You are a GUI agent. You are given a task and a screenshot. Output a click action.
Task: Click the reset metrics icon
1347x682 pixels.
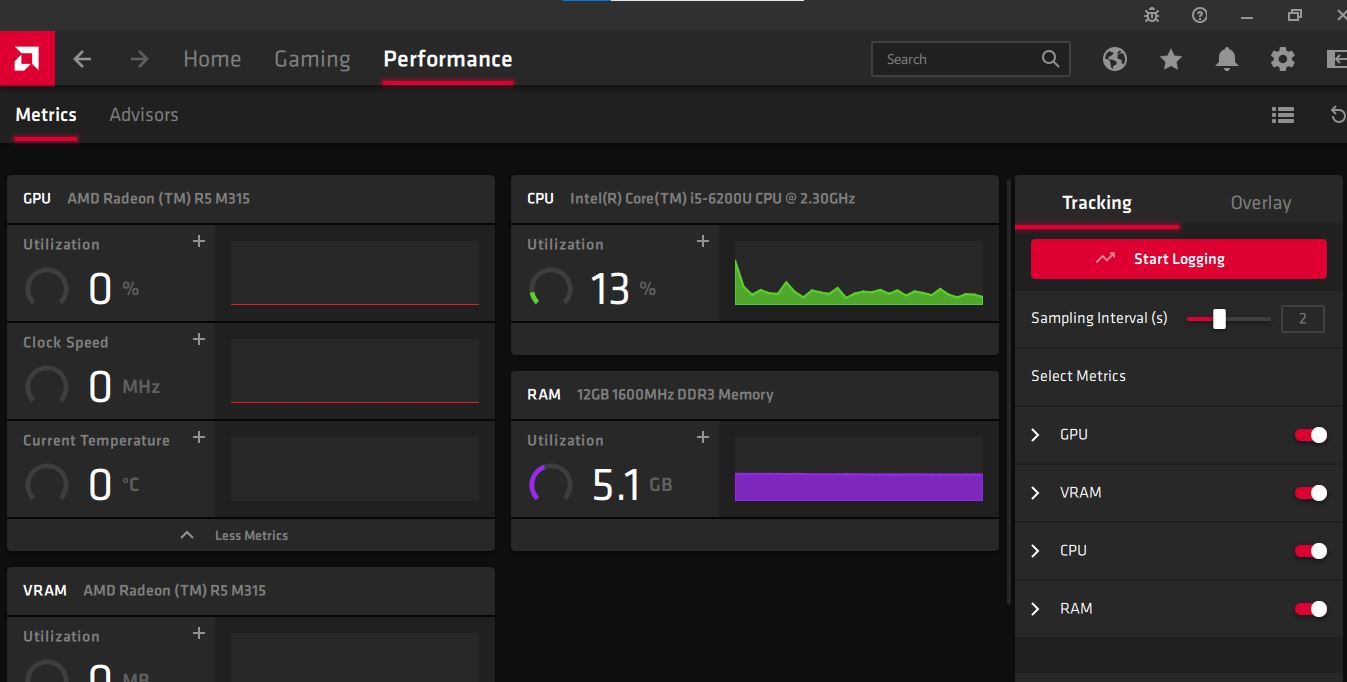(1338, 115)
